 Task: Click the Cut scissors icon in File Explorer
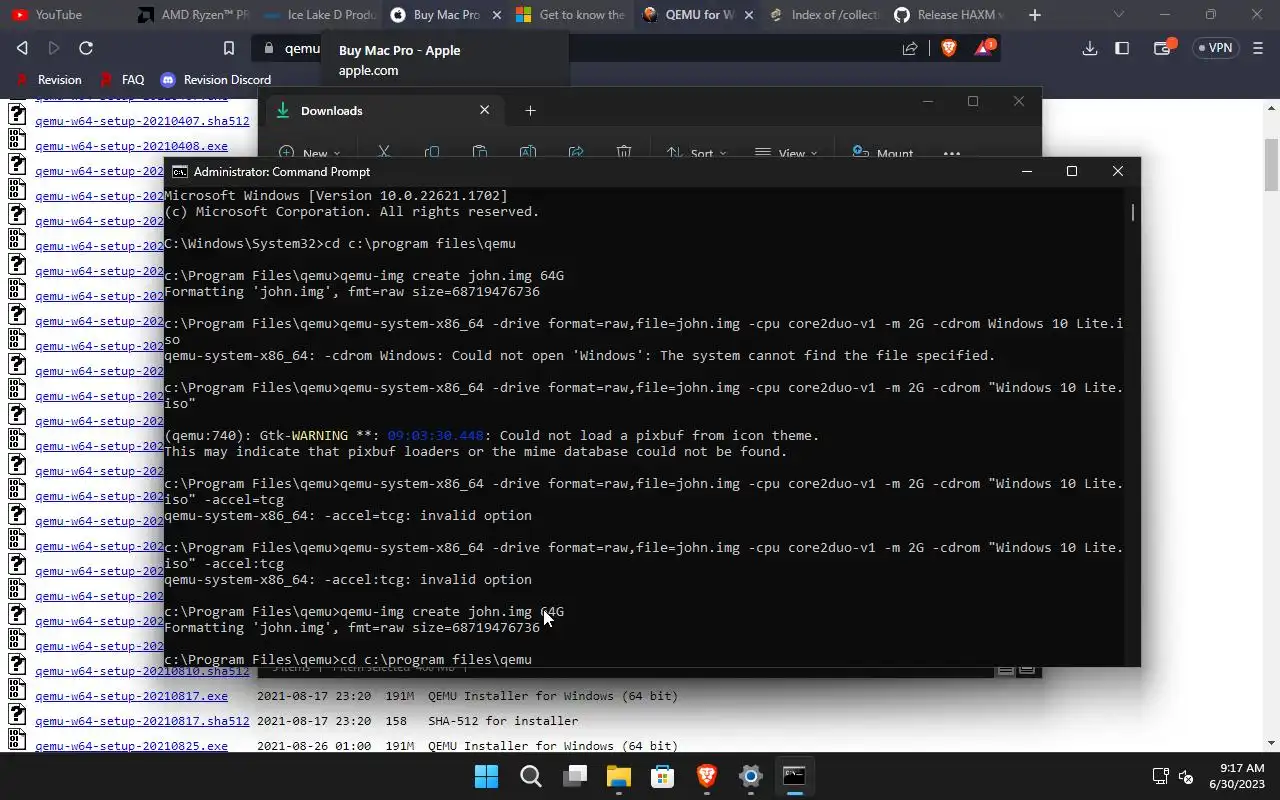click(x=384, y=153)
